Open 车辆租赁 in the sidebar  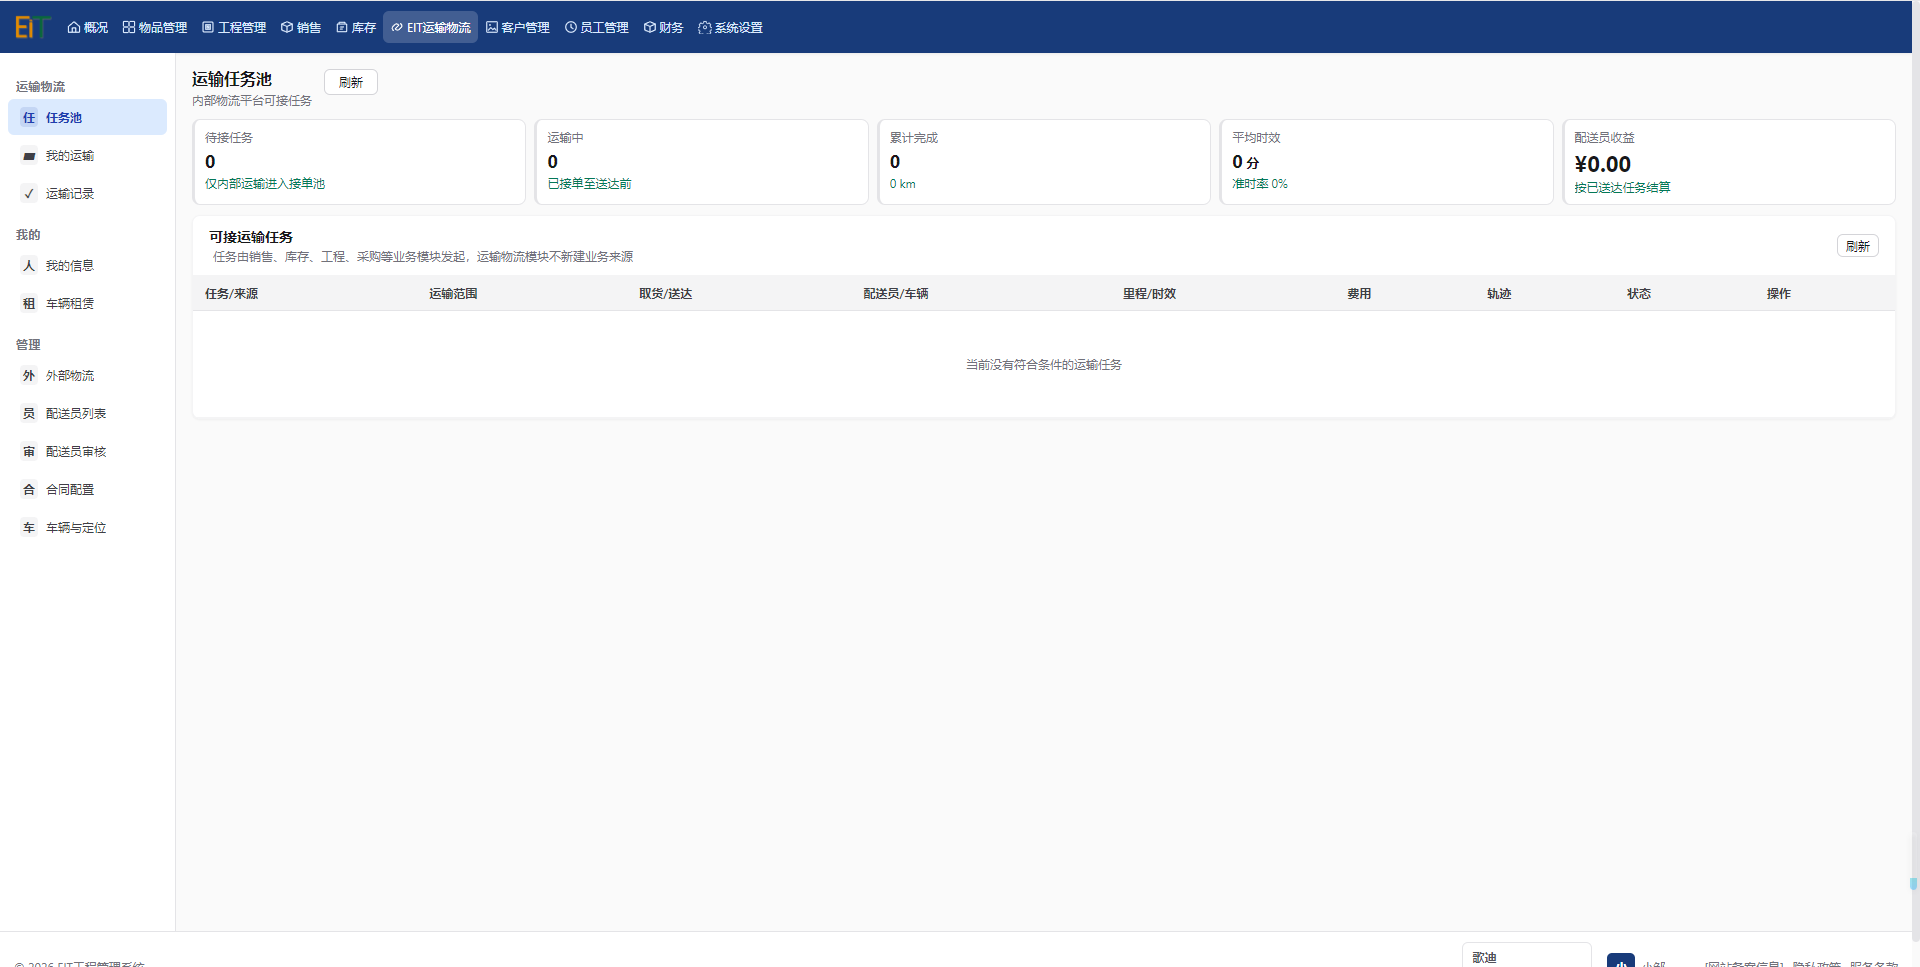87,303
